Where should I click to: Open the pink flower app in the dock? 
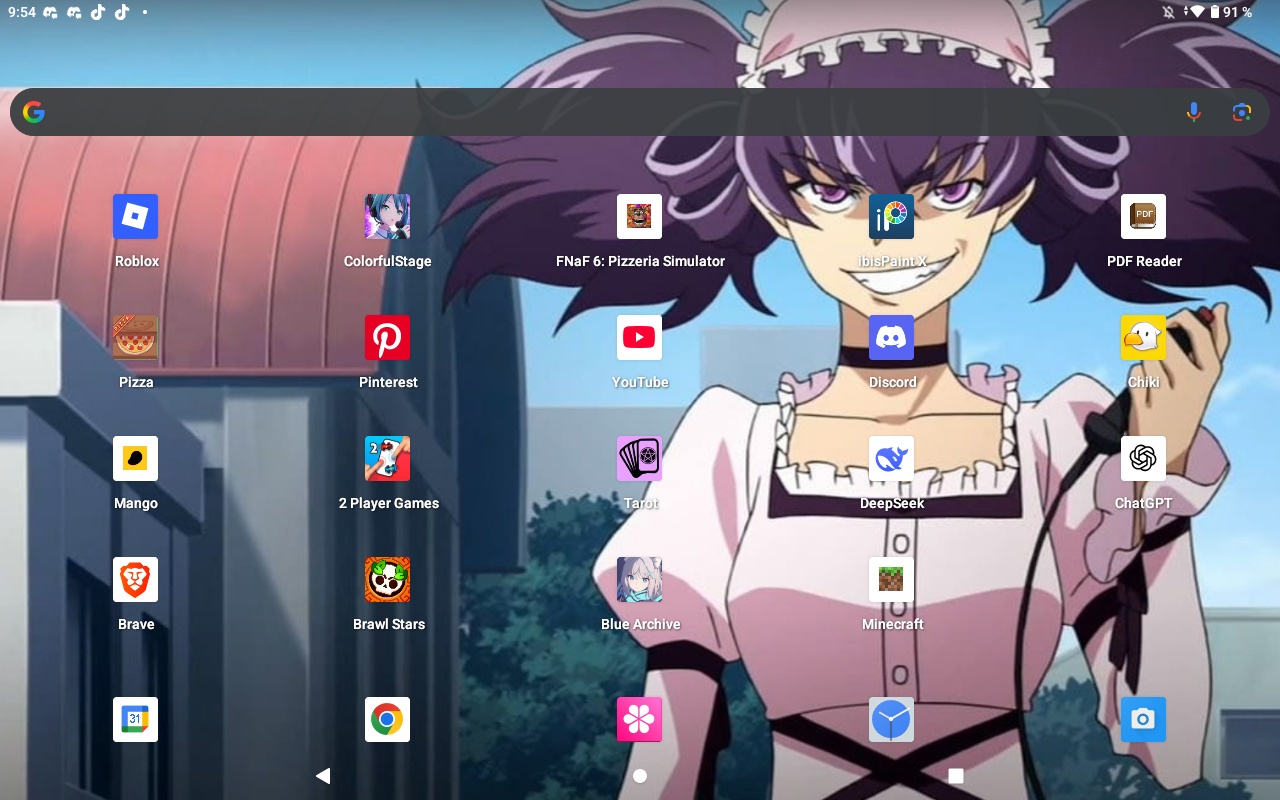(639, 720)
